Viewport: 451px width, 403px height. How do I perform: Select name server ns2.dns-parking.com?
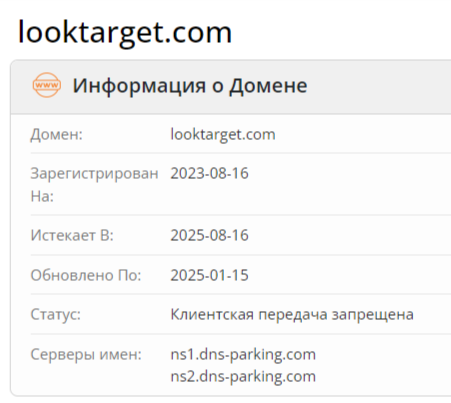click(x=243, y=376)
